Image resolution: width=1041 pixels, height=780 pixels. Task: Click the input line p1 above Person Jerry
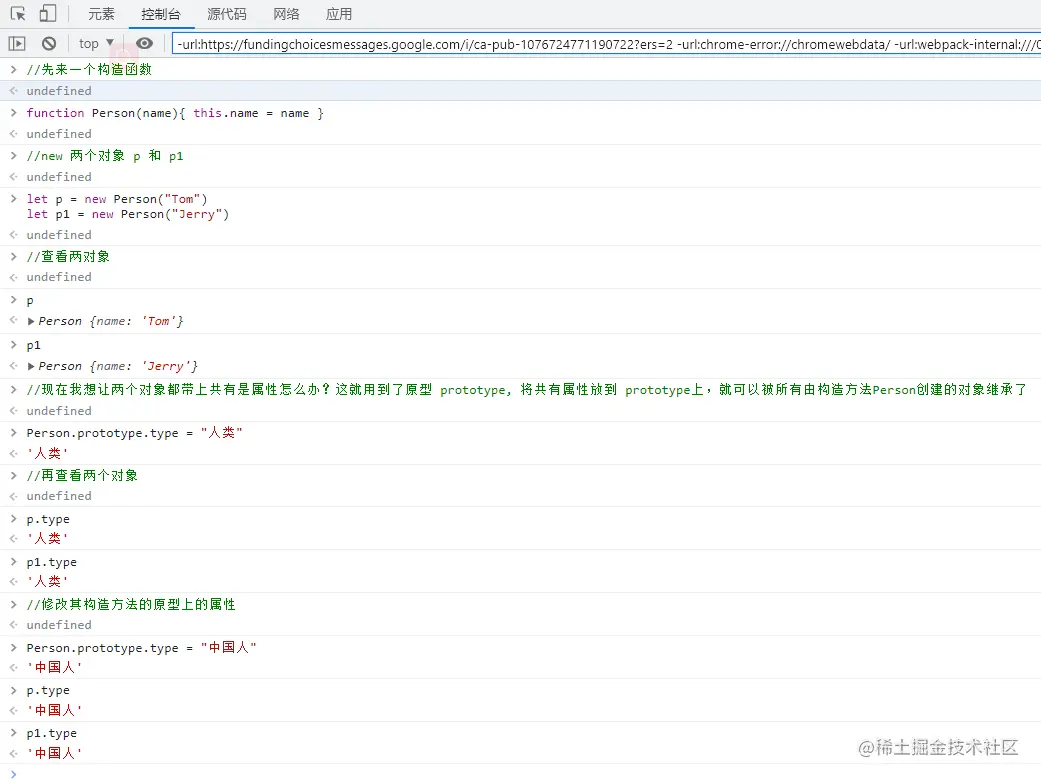pos(33,345)
